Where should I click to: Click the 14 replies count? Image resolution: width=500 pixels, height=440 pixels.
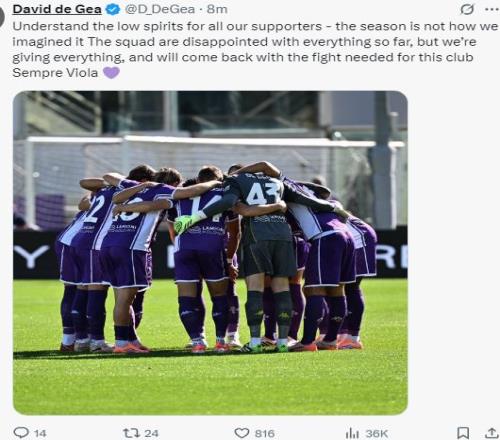coord(40,433)
